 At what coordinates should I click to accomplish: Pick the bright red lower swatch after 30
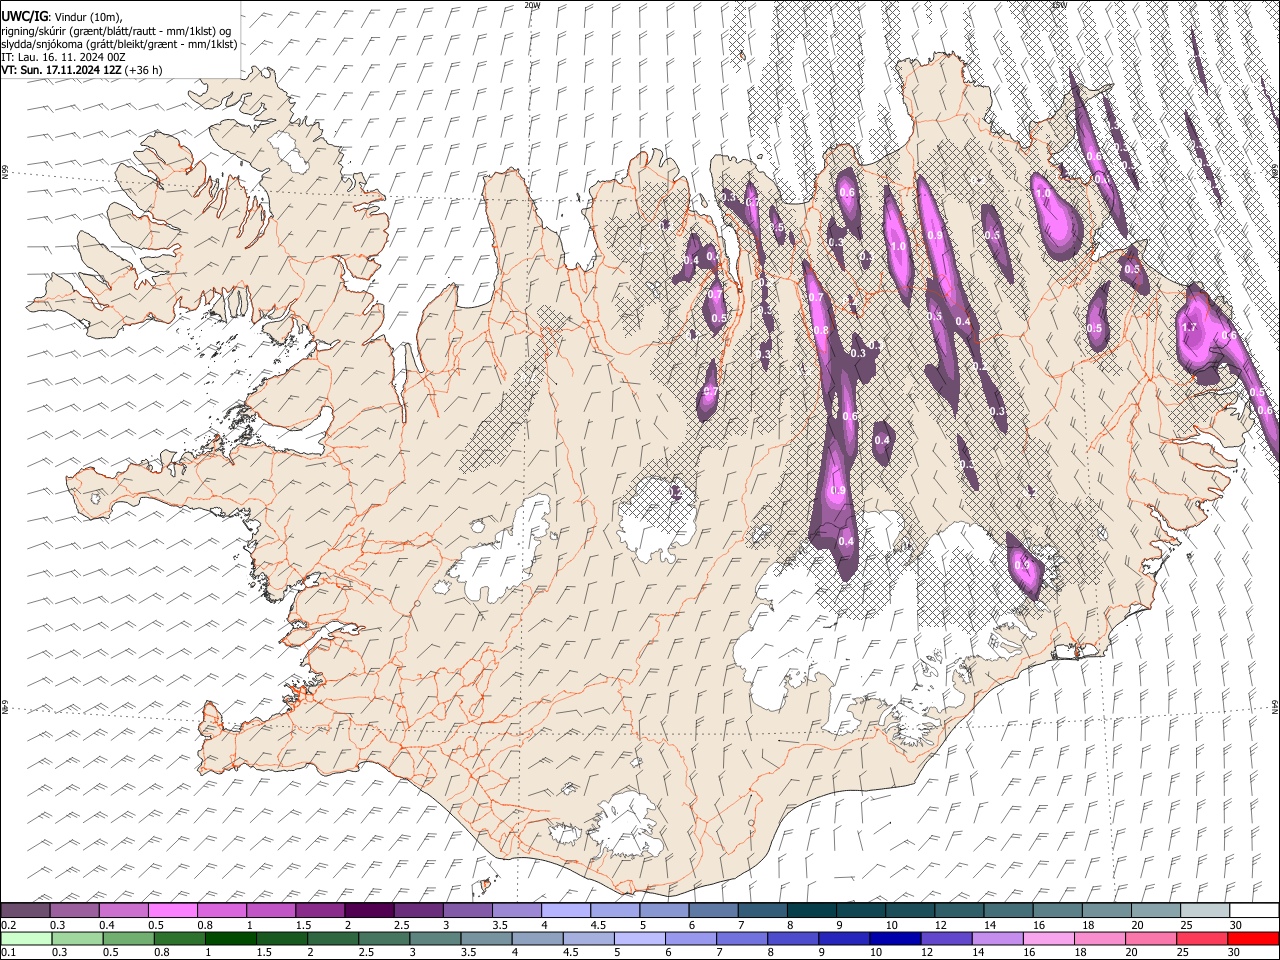(1254, 938)
